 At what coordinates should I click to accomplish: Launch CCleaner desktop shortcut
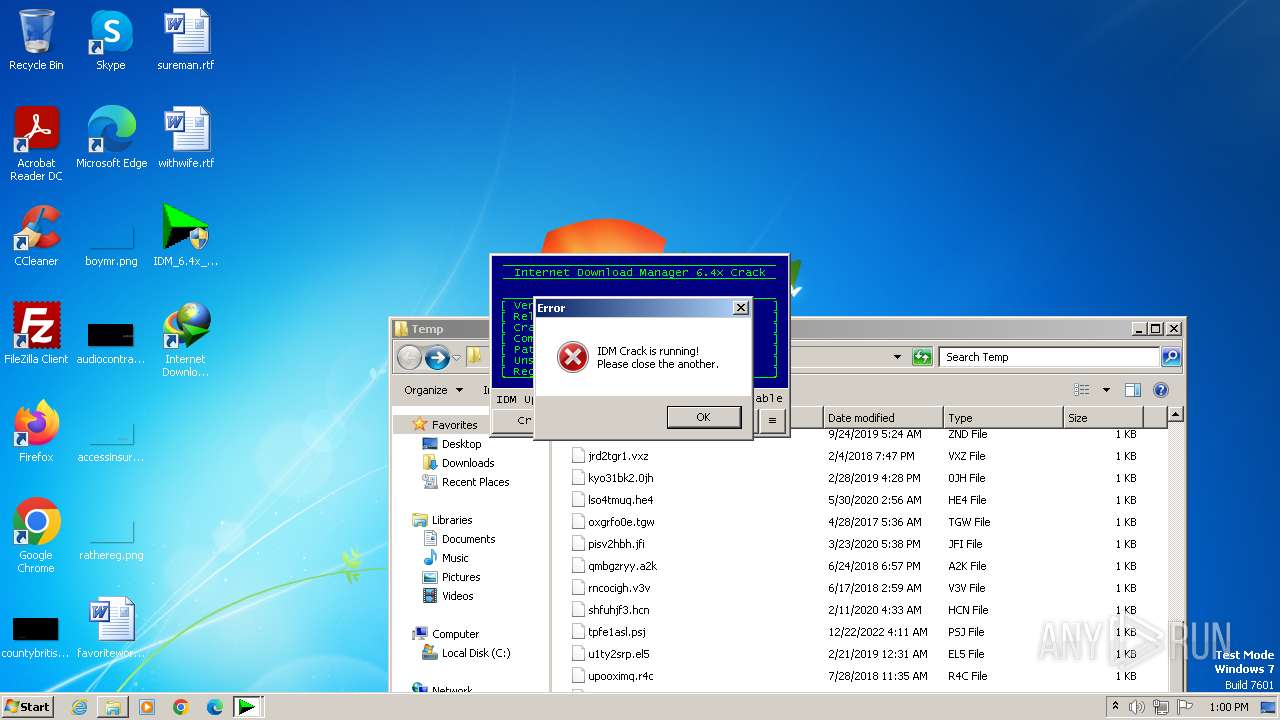pos(36,237)
